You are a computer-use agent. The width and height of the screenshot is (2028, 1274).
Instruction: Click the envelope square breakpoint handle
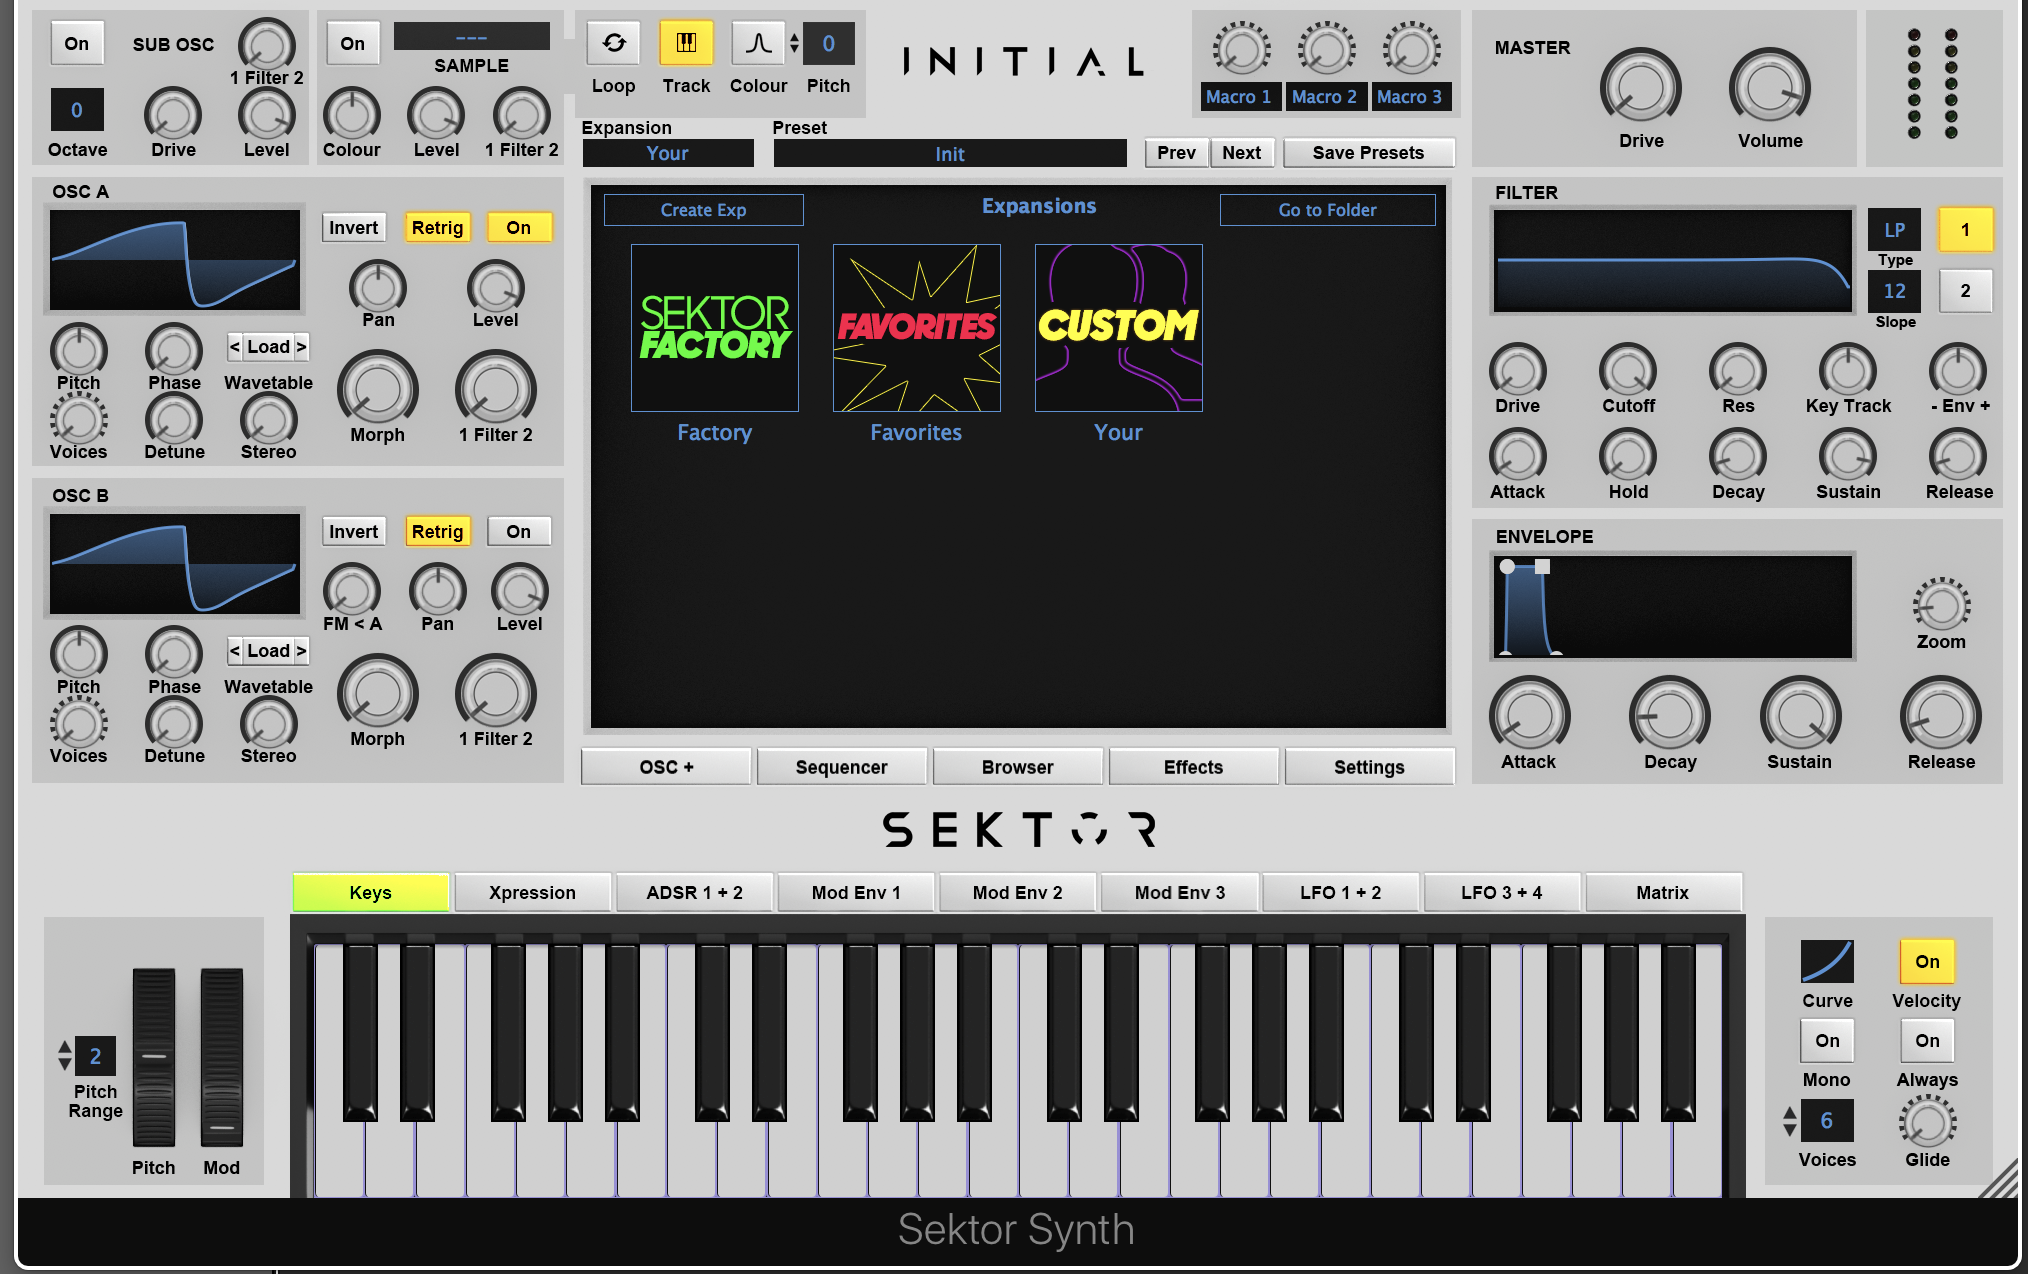(x=1543, y=567)
